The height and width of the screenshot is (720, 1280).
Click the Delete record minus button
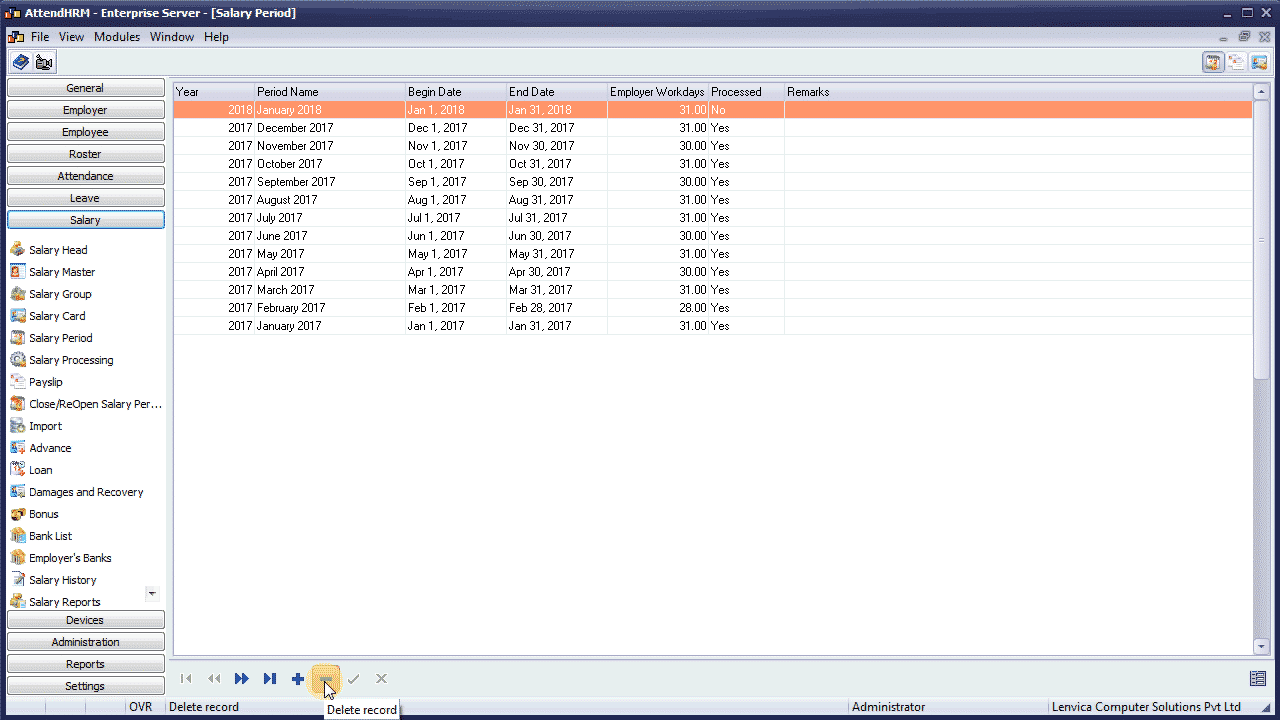coord(326,679)
